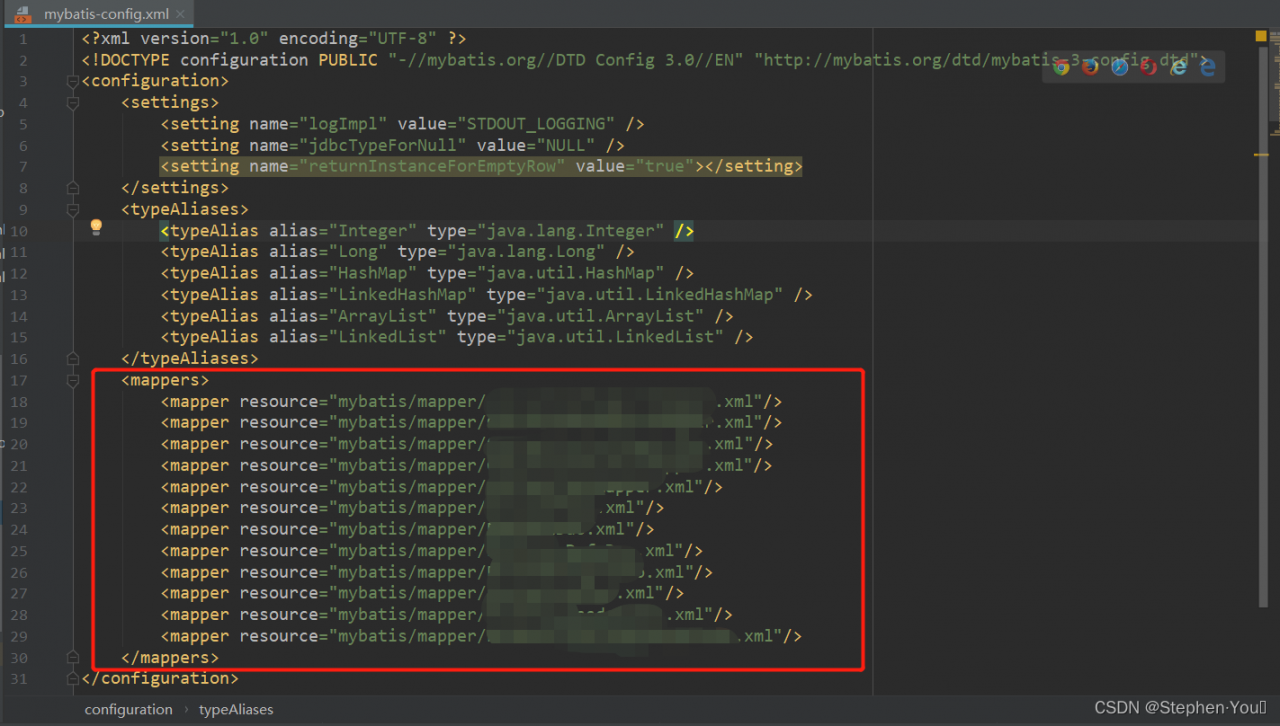
Task: Open preview in Firefox browser icon
Action: tap(1090, 67)
